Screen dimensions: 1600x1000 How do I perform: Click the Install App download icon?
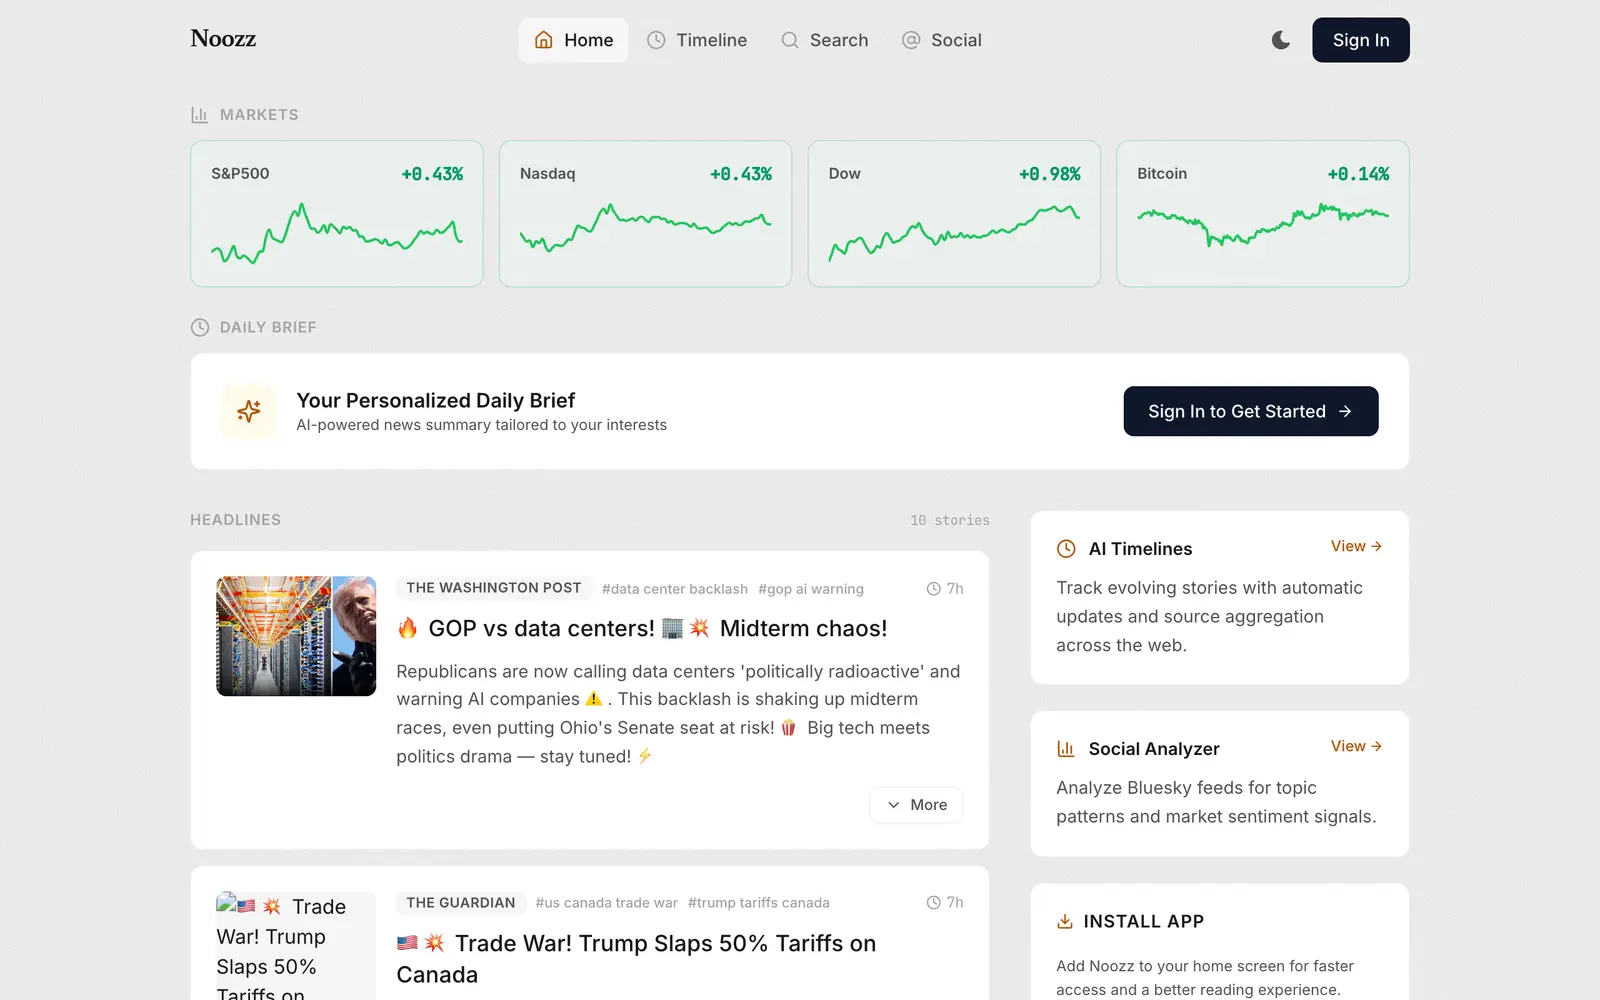(1065, 922)
